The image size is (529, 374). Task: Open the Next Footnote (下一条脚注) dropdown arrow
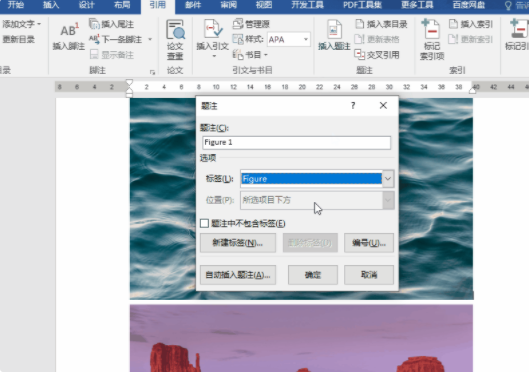coord(150,39)
